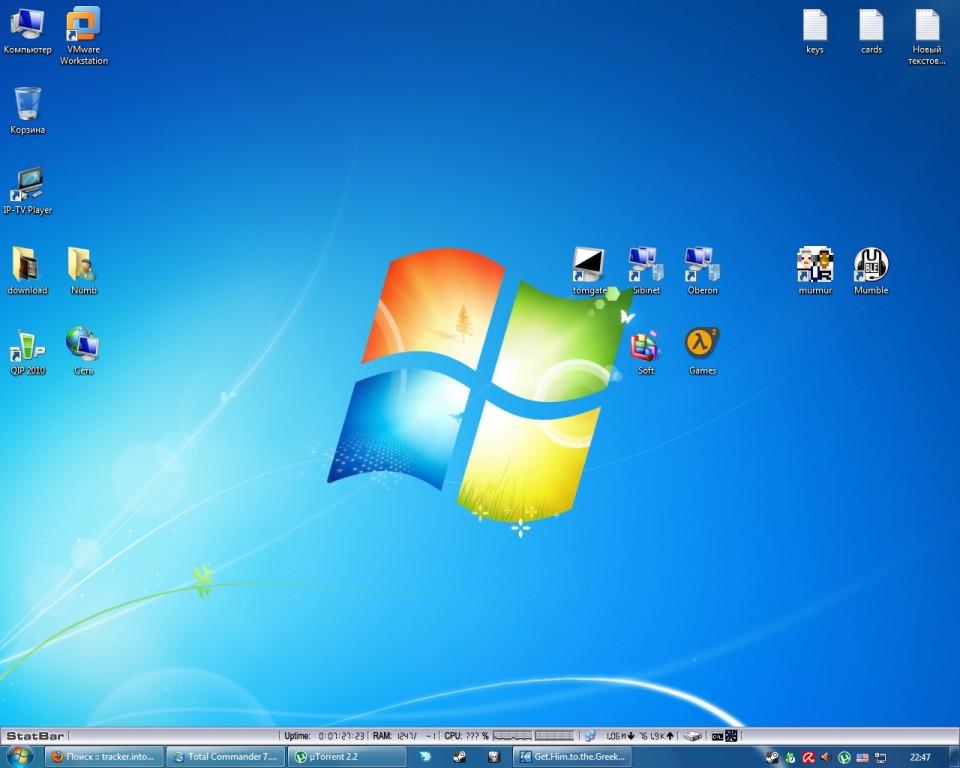The width and height of the screenshot is (960, 768).
Task: Select the Soft folder icon
Action: [646, 352]
